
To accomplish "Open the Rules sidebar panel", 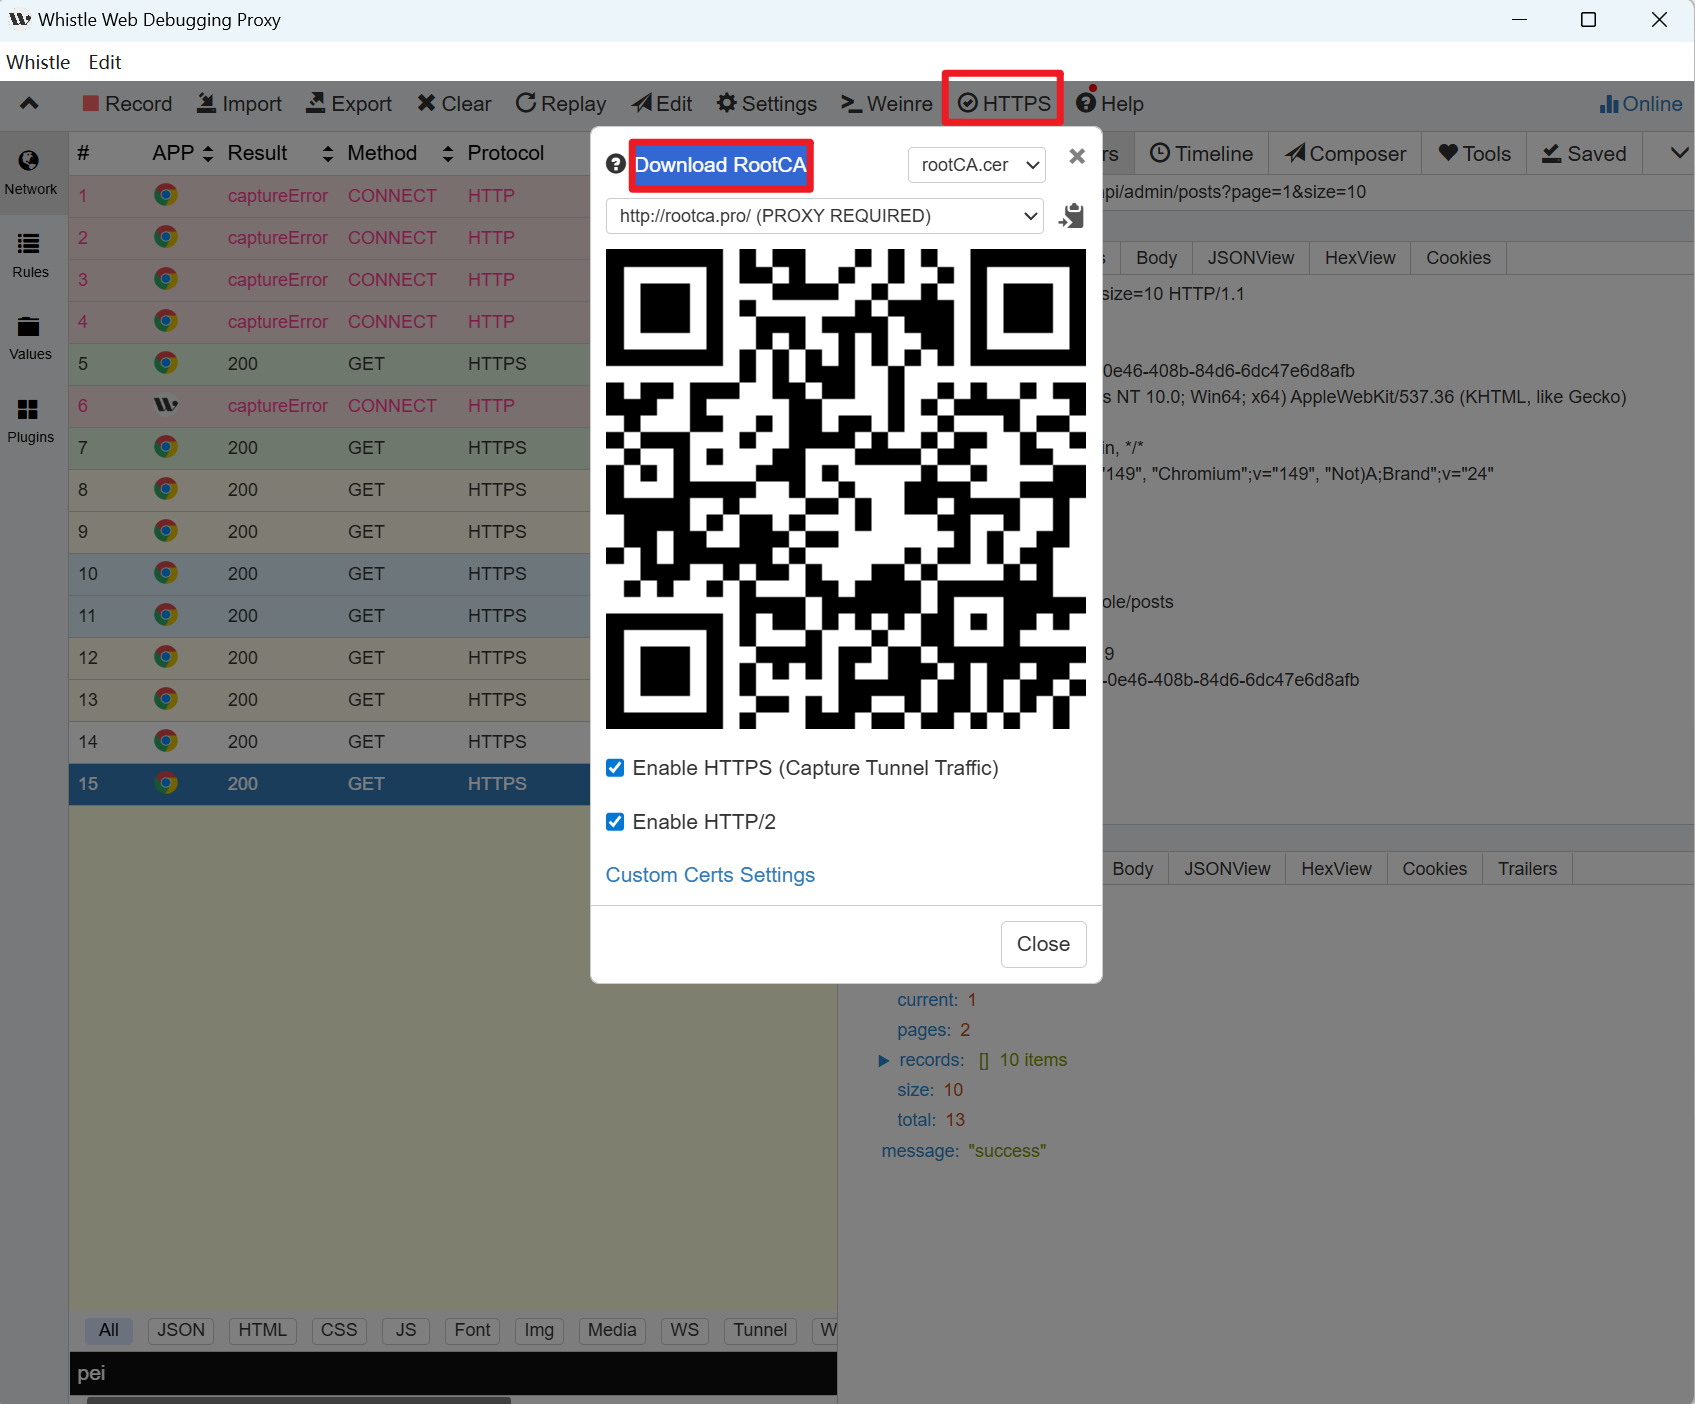I will click(30, 256).
